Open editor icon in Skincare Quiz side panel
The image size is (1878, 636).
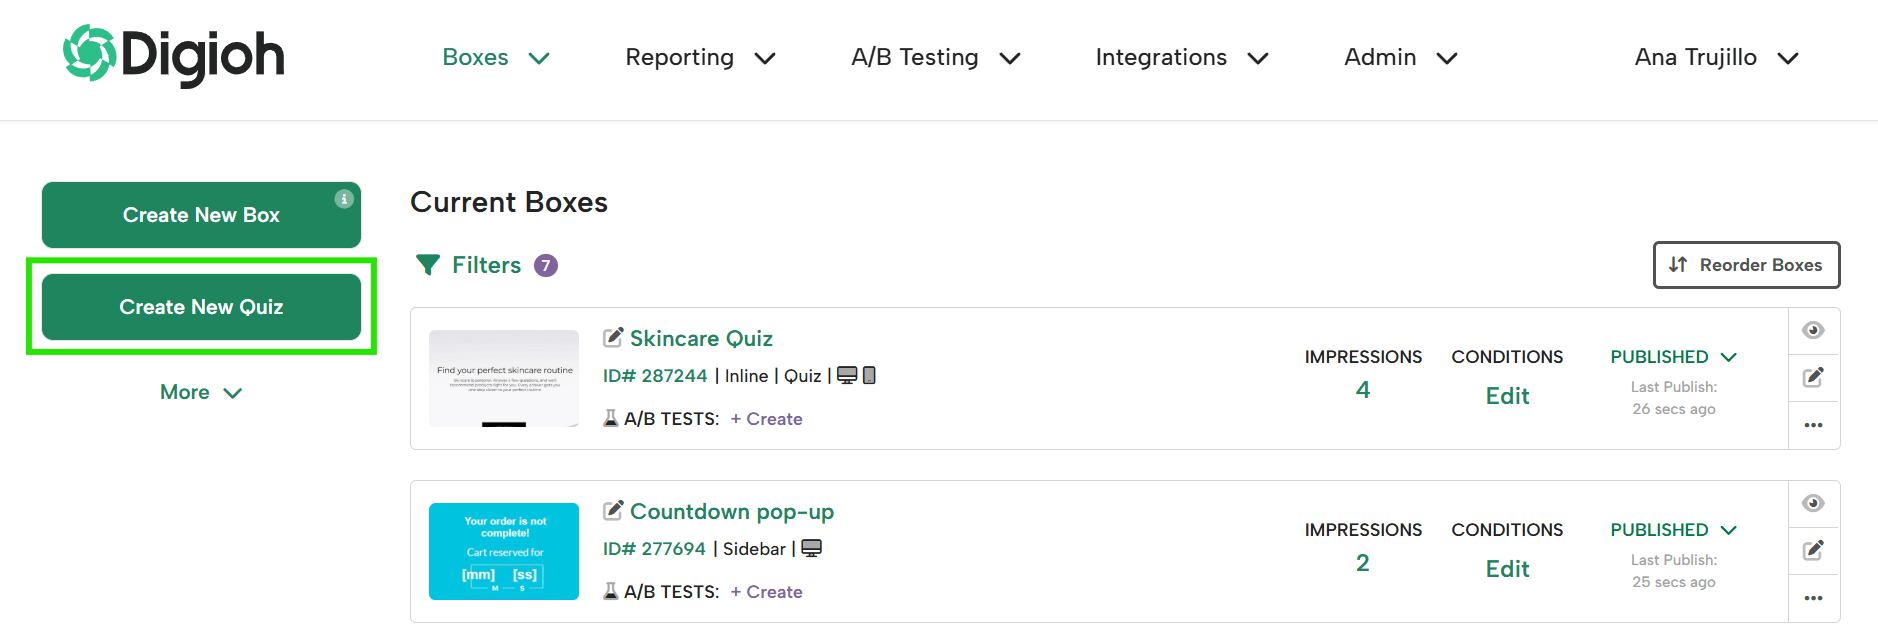1813,377
